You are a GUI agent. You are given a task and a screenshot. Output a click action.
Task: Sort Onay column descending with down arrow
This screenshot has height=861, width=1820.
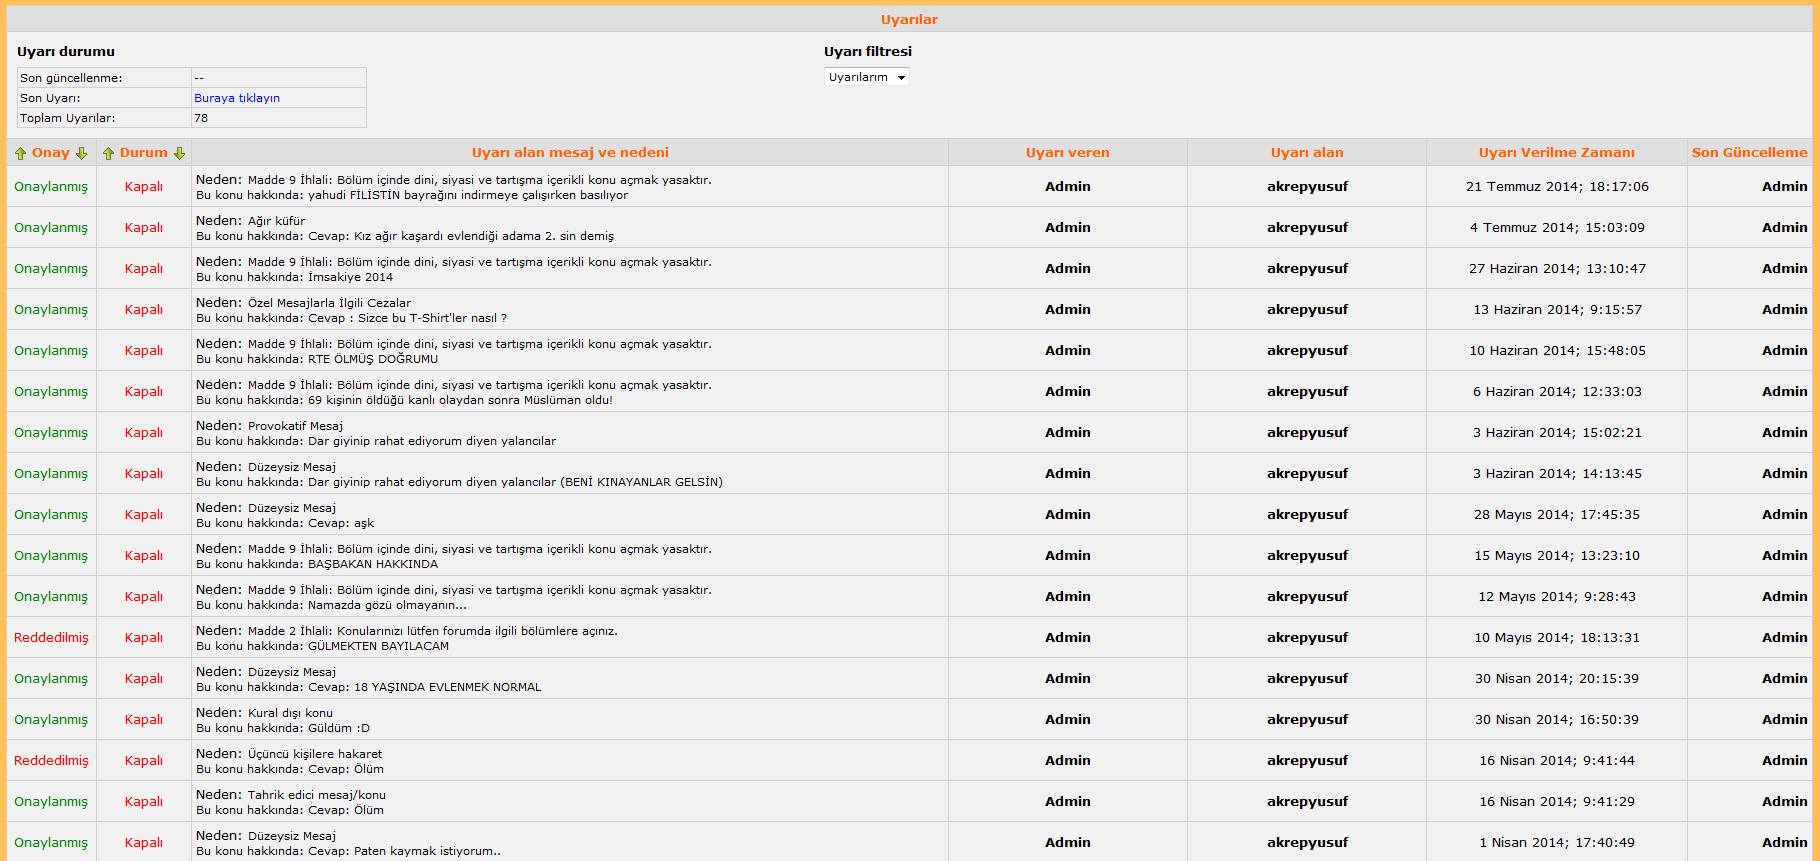(x=82, y=153)
